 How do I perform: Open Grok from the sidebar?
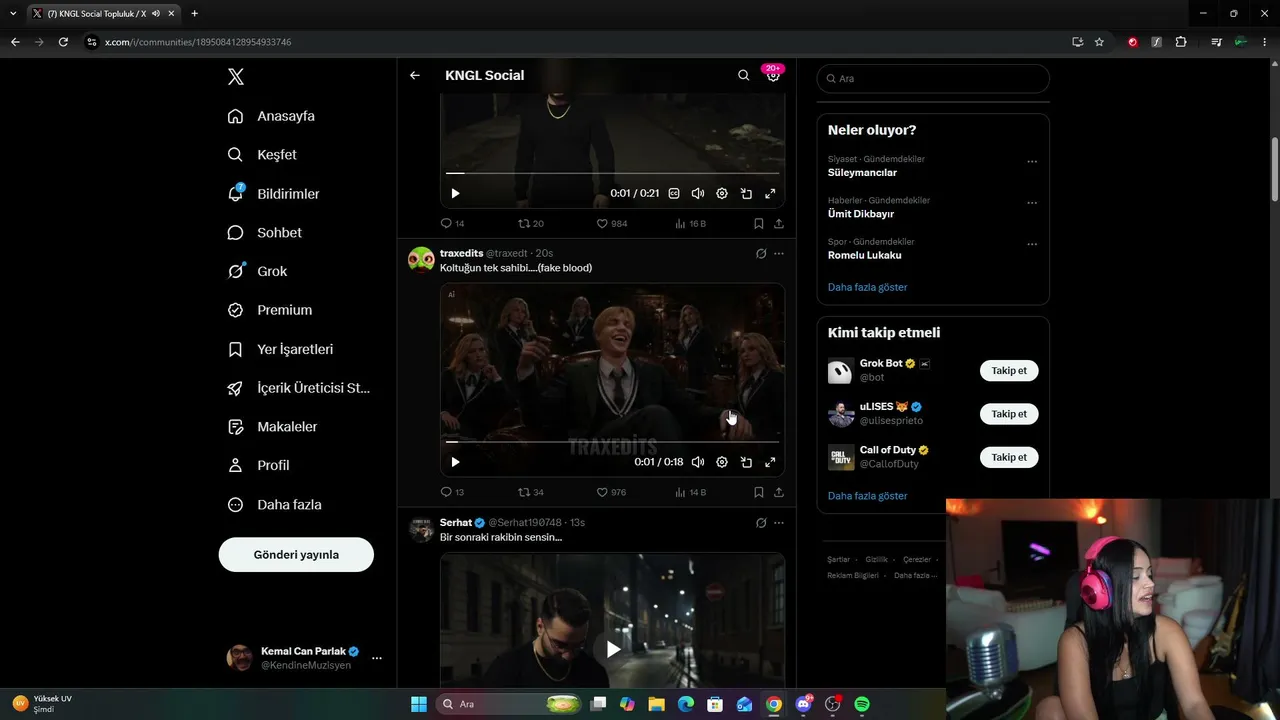pos(257,271)
